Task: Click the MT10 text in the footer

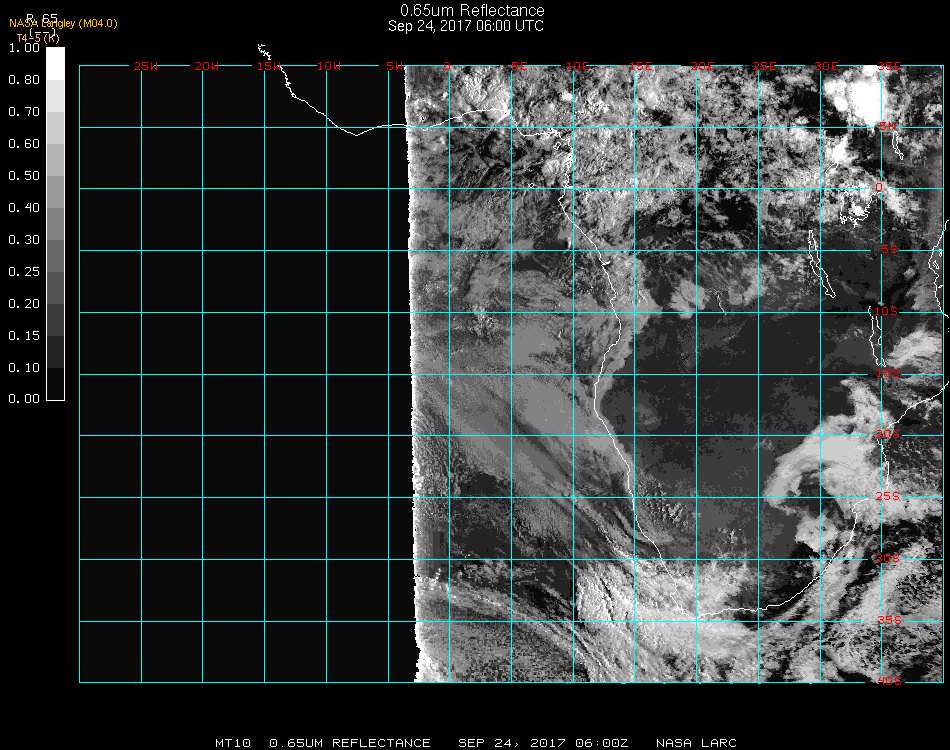Action: [233, 743]
